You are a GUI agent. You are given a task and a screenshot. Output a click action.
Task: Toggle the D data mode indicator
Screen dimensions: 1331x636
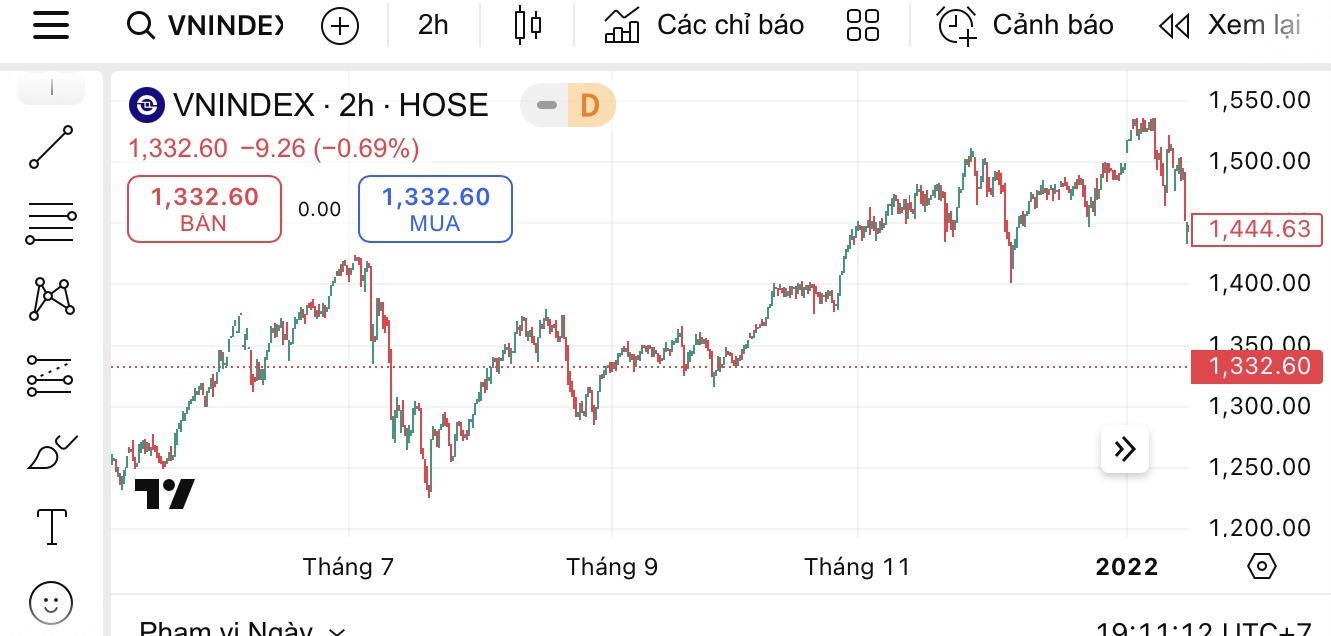click(x=590, y=105)
